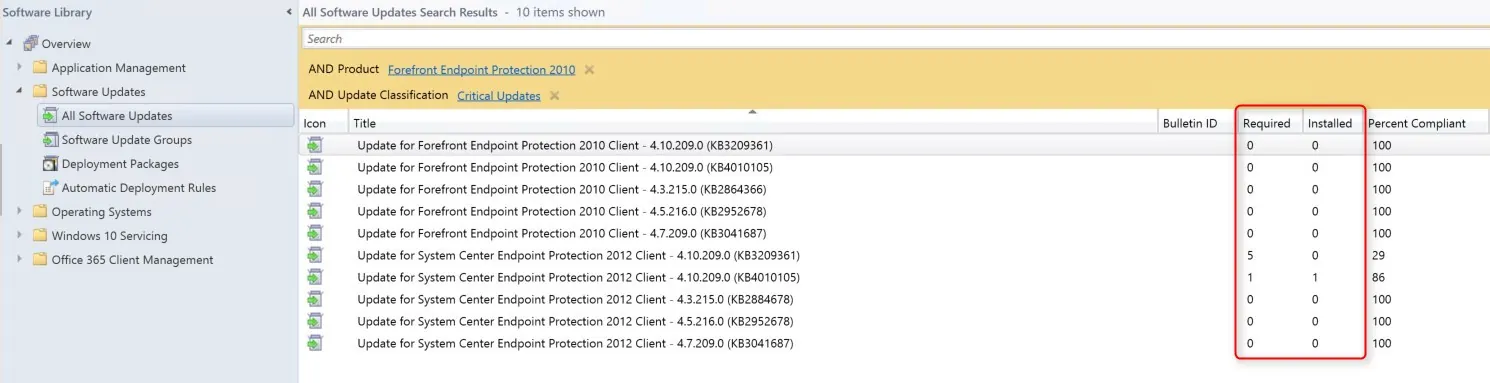
Task: Sort by the Percent Compliant column
Action: (x=1416, y=123)
